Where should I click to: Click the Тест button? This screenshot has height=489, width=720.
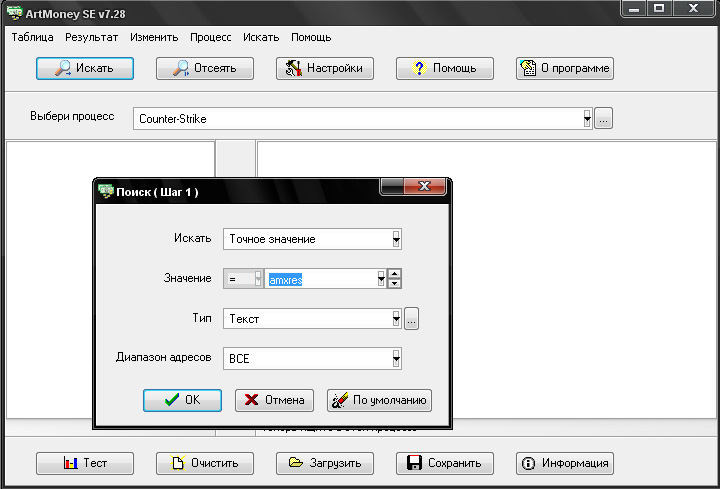point(85,463)
